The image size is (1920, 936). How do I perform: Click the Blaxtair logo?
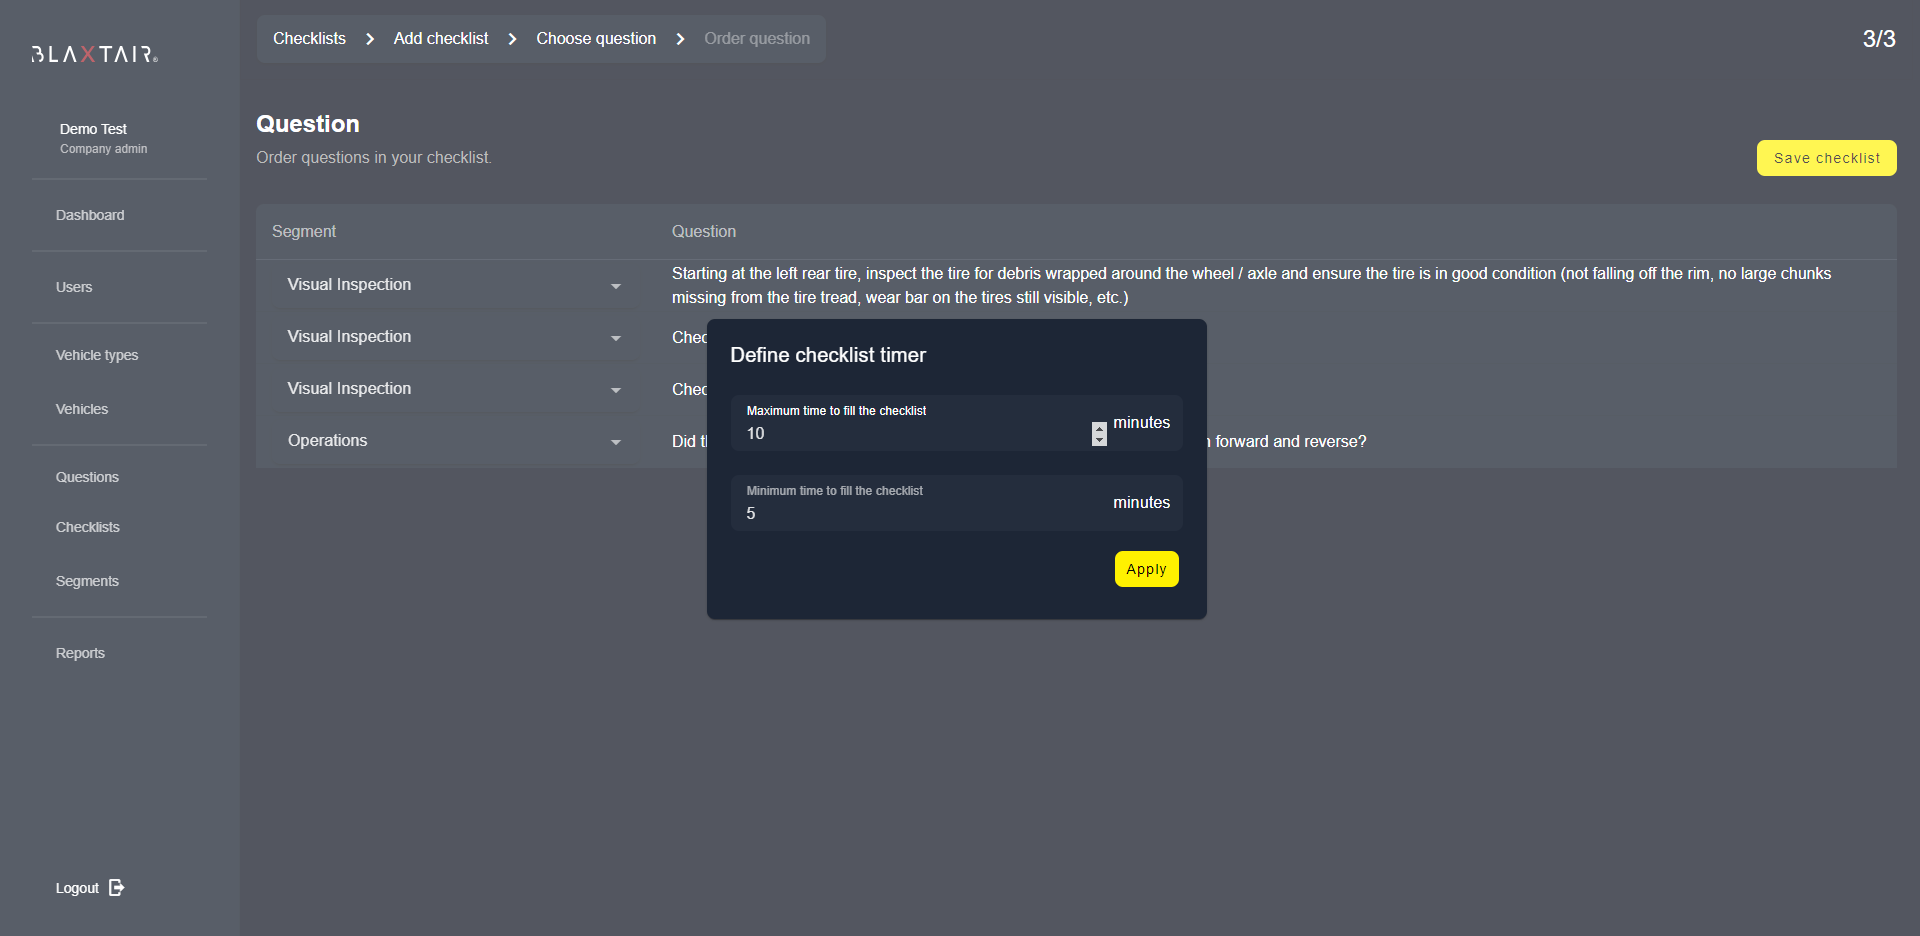94,54
